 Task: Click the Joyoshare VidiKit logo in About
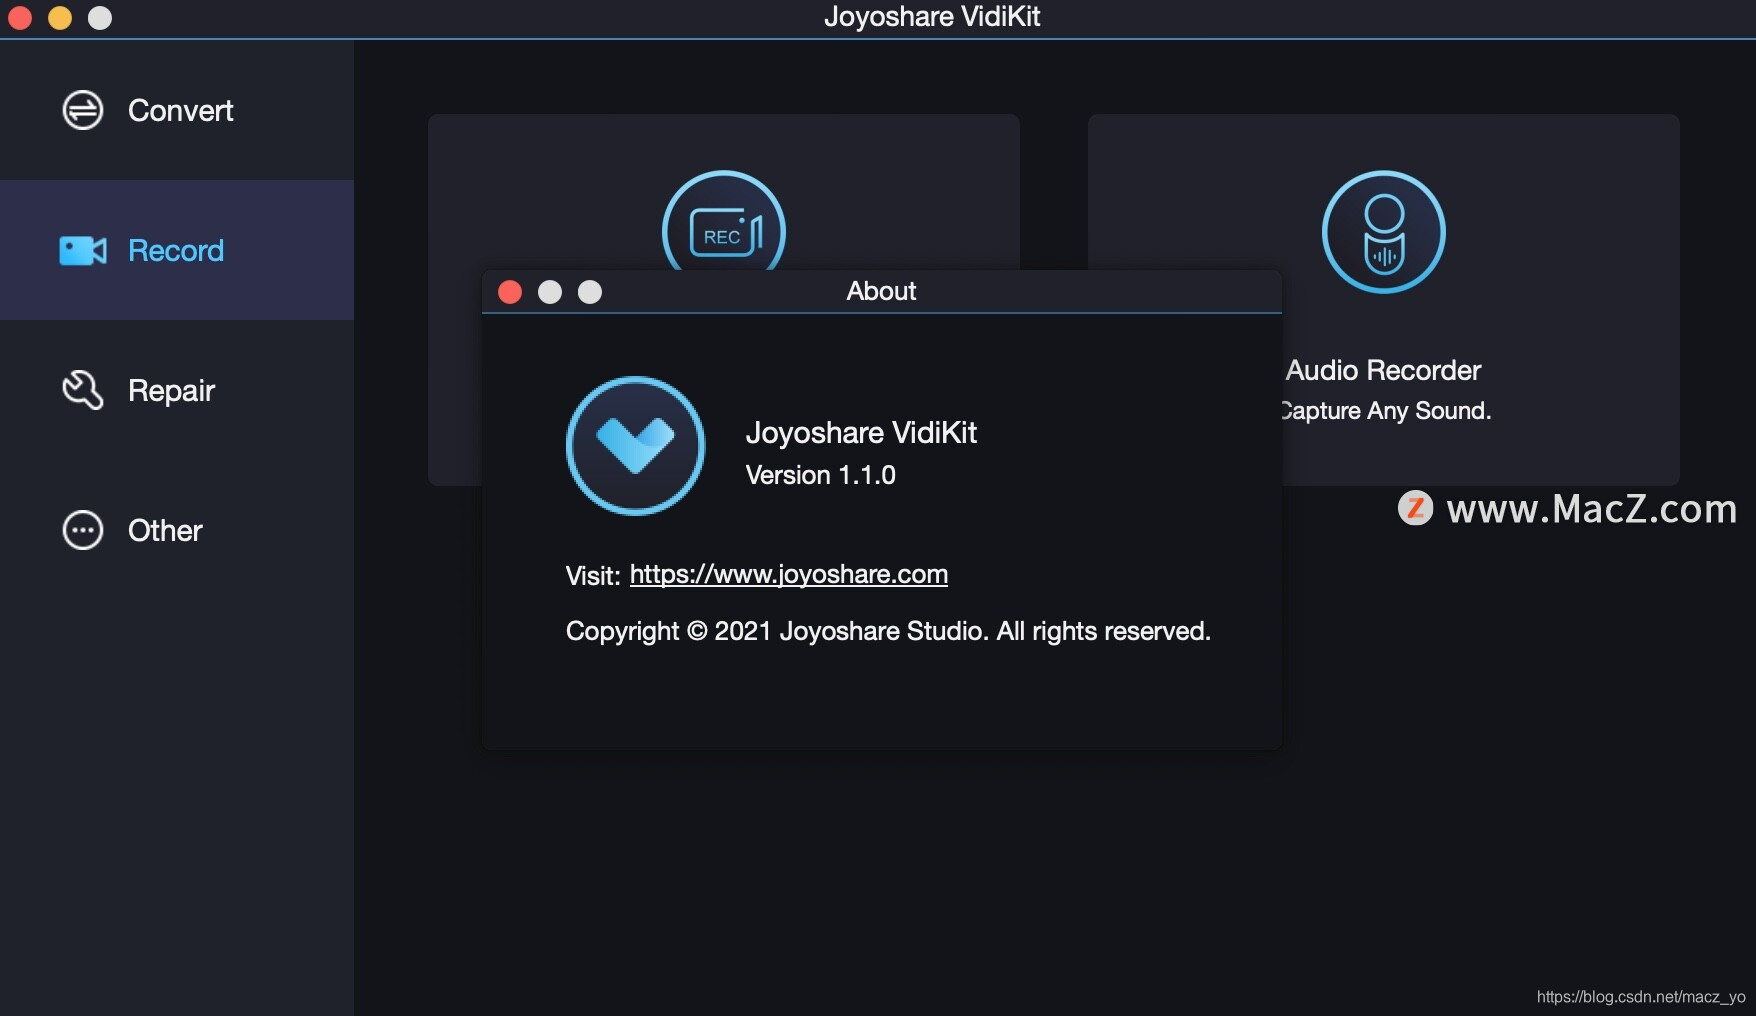635,446
